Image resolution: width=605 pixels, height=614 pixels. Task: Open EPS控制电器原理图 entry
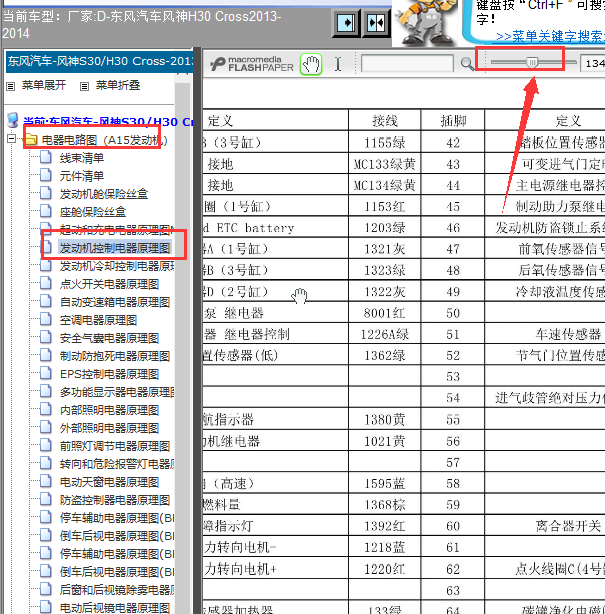(x=109, y=374)
